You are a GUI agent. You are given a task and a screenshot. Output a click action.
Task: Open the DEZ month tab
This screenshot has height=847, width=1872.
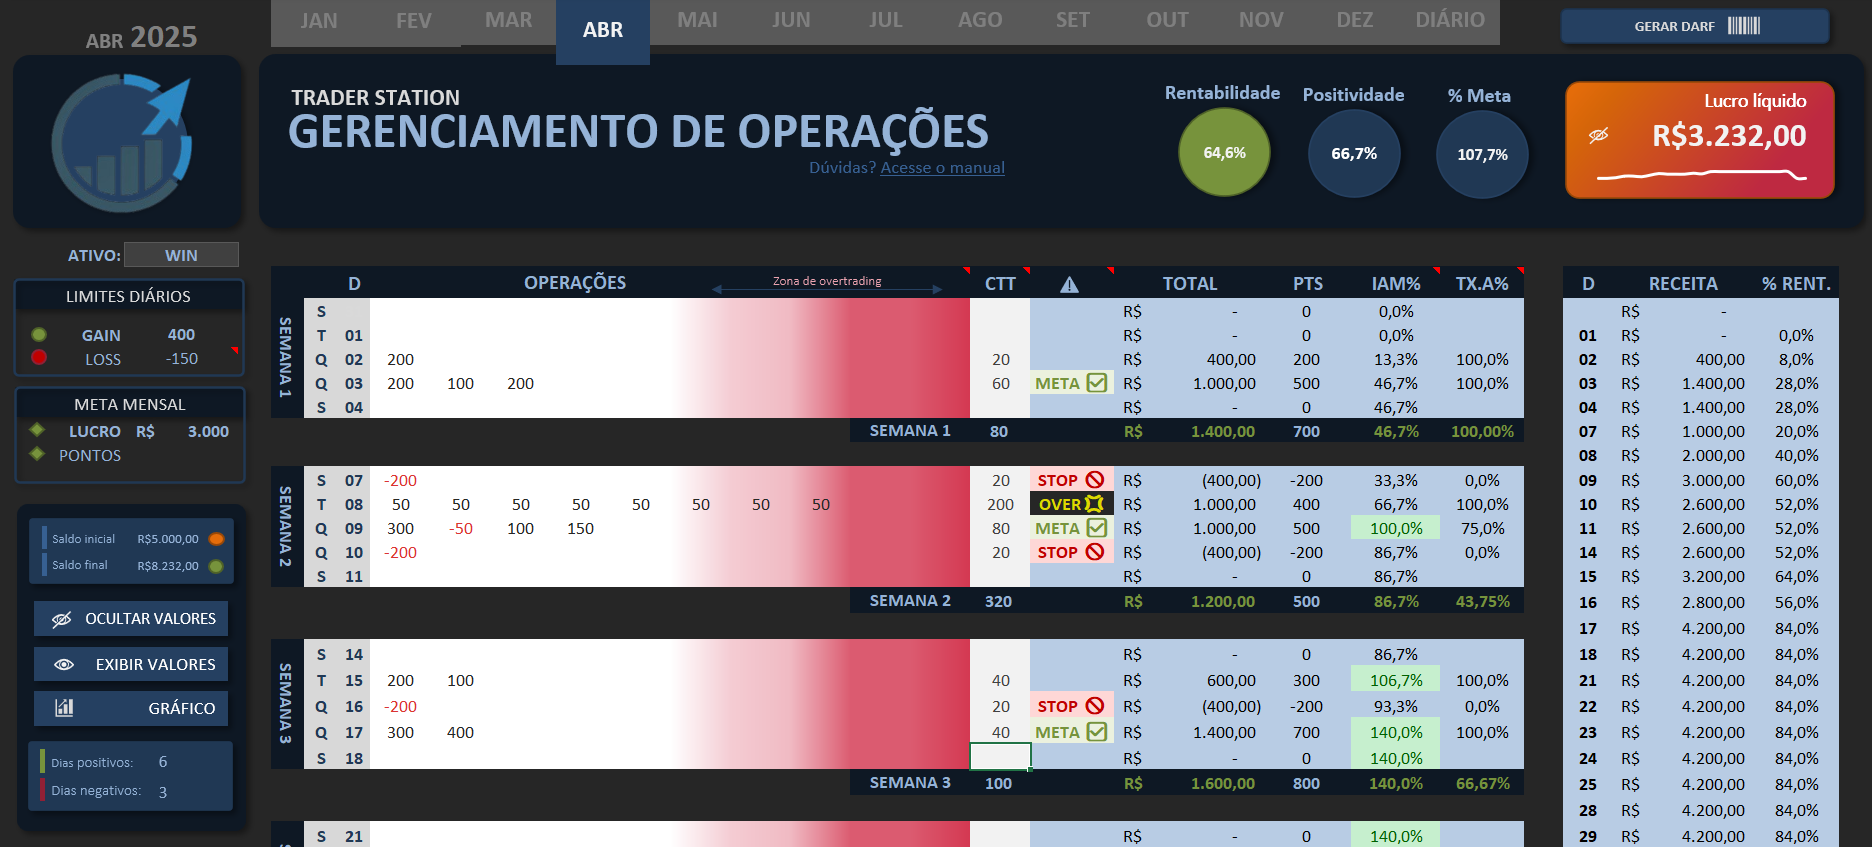tap(1355, 21)
